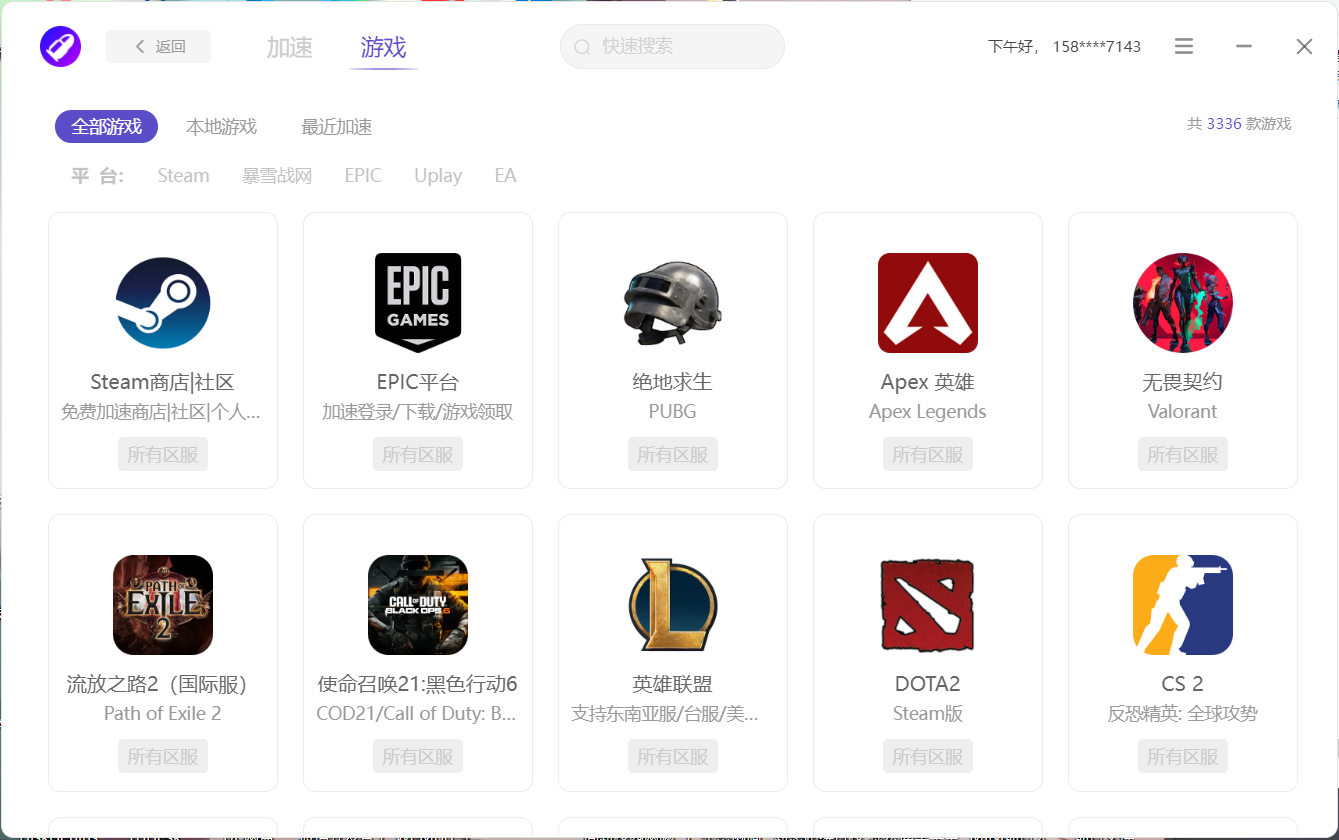
Task: Open the hamburger menu icon
Action: (1184, 47)
